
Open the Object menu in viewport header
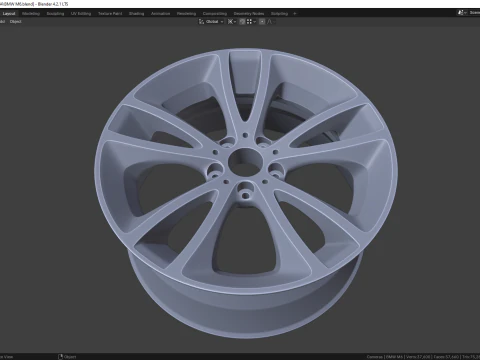15,22
